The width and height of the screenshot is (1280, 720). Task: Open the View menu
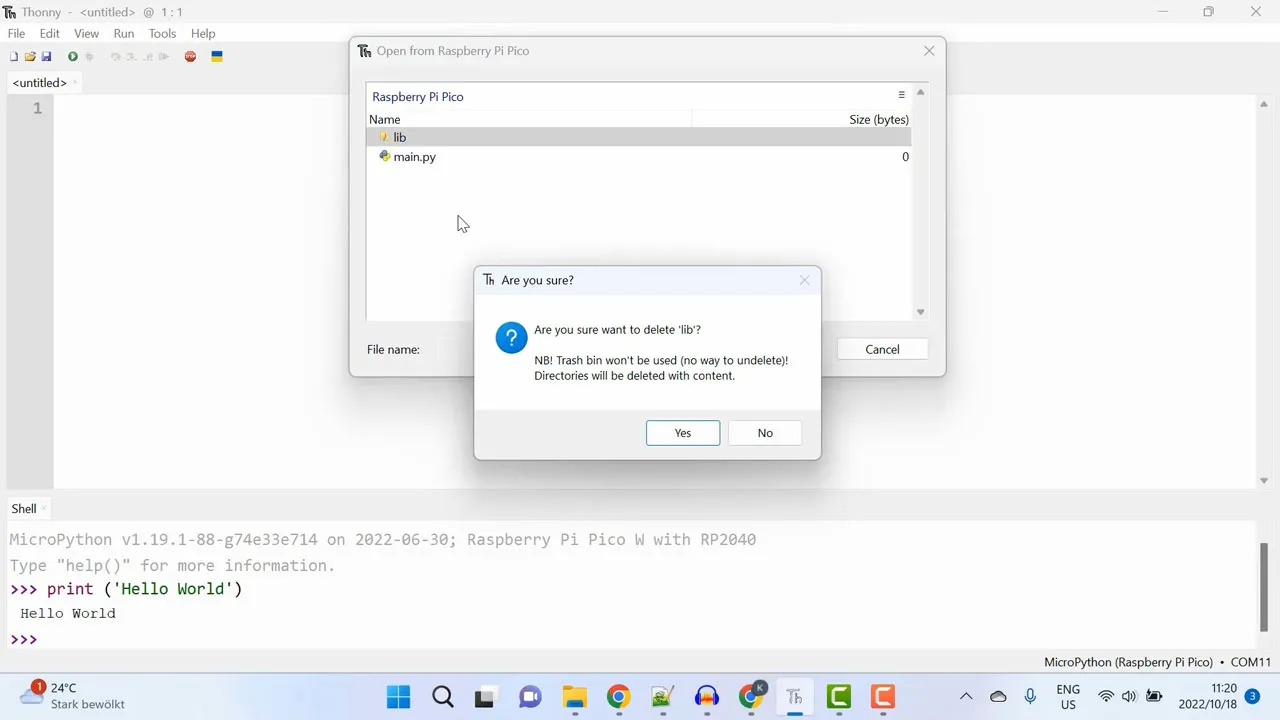(87, 33)
